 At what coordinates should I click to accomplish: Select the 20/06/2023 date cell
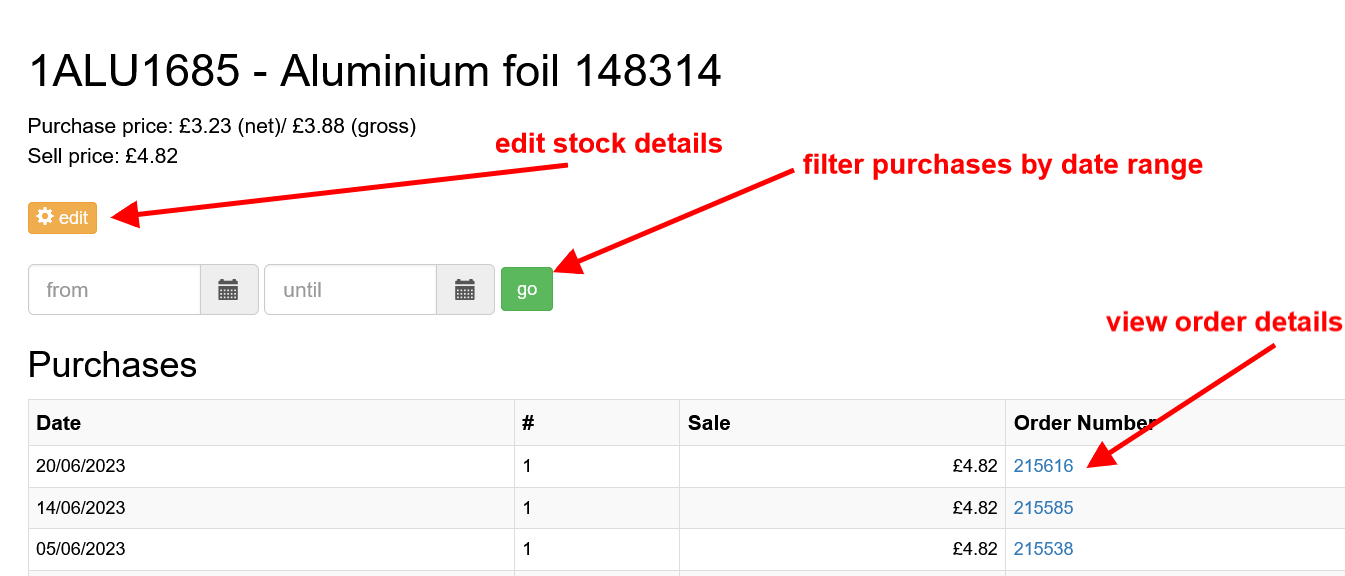coord(81,466)
